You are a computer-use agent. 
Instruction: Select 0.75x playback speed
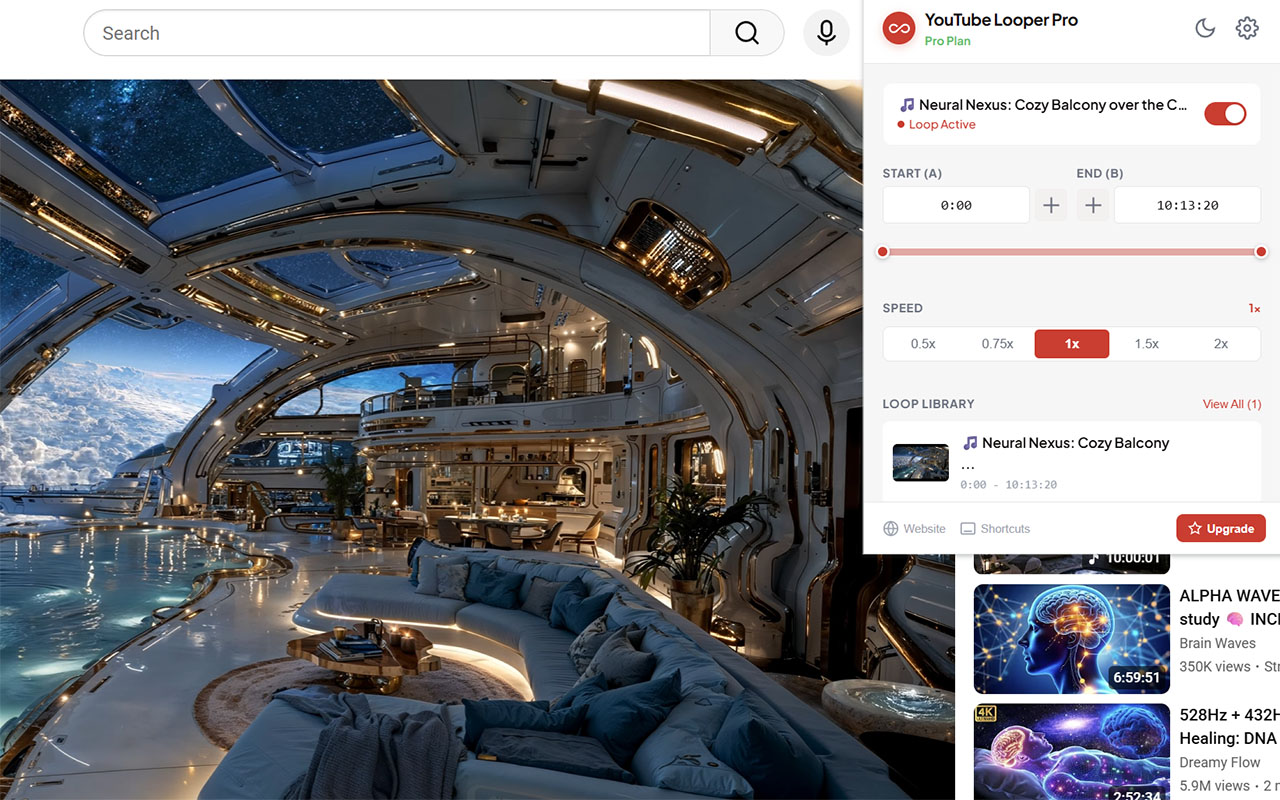(997, 344)
